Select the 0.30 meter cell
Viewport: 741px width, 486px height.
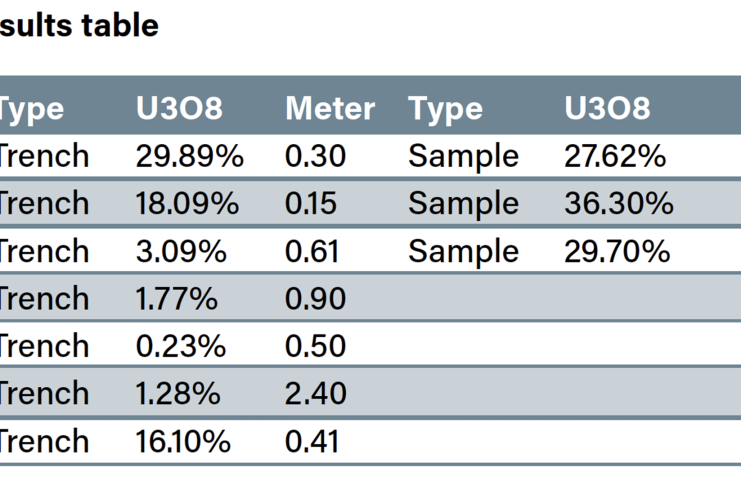coord(313,156)
